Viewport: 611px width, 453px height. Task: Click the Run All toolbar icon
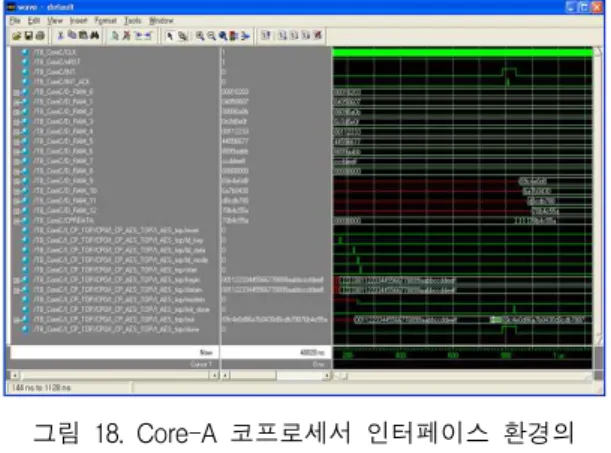coord(306,35)
